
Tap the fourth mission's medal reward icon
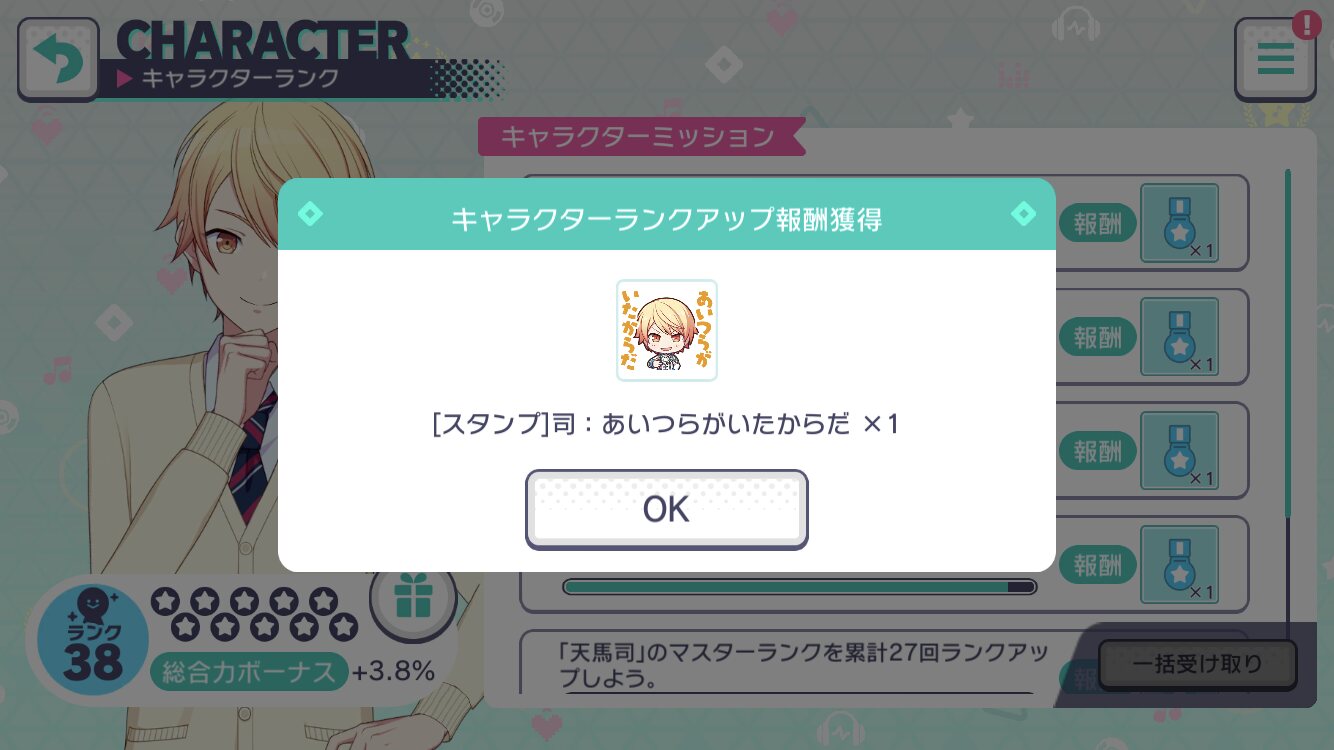pyautogui.click(x=1180, y=565)
